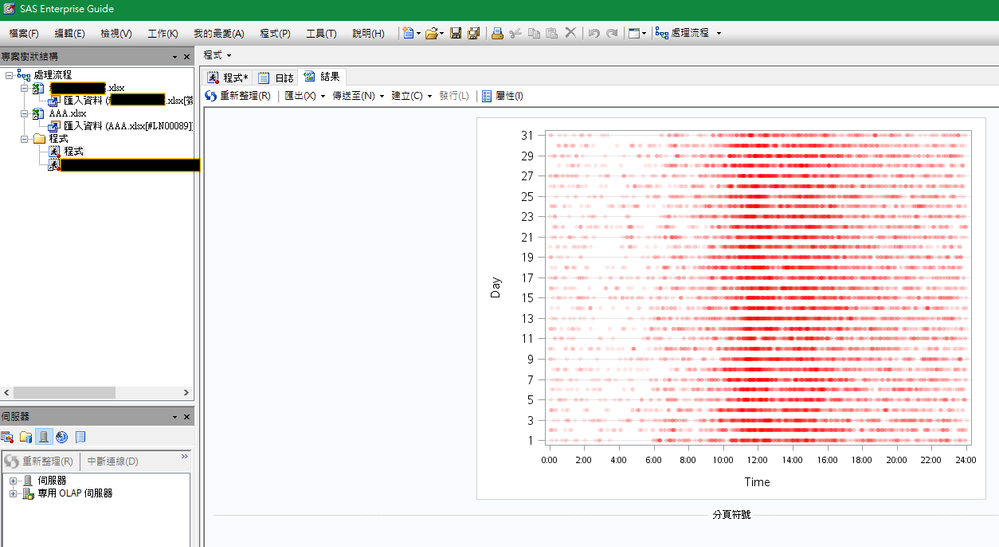
Task: Click the project tree scroll left arrow
Action: pyautogui.click(x=6, y=392)
